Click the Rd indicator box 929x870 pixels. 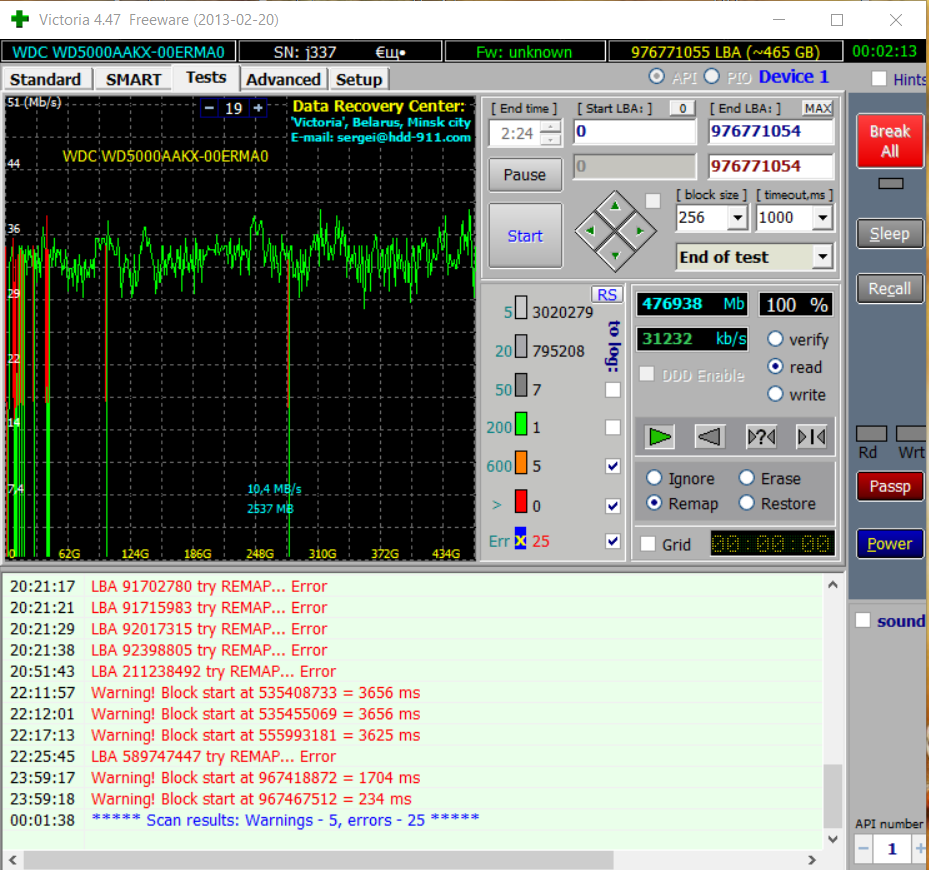tap(872, 434)
